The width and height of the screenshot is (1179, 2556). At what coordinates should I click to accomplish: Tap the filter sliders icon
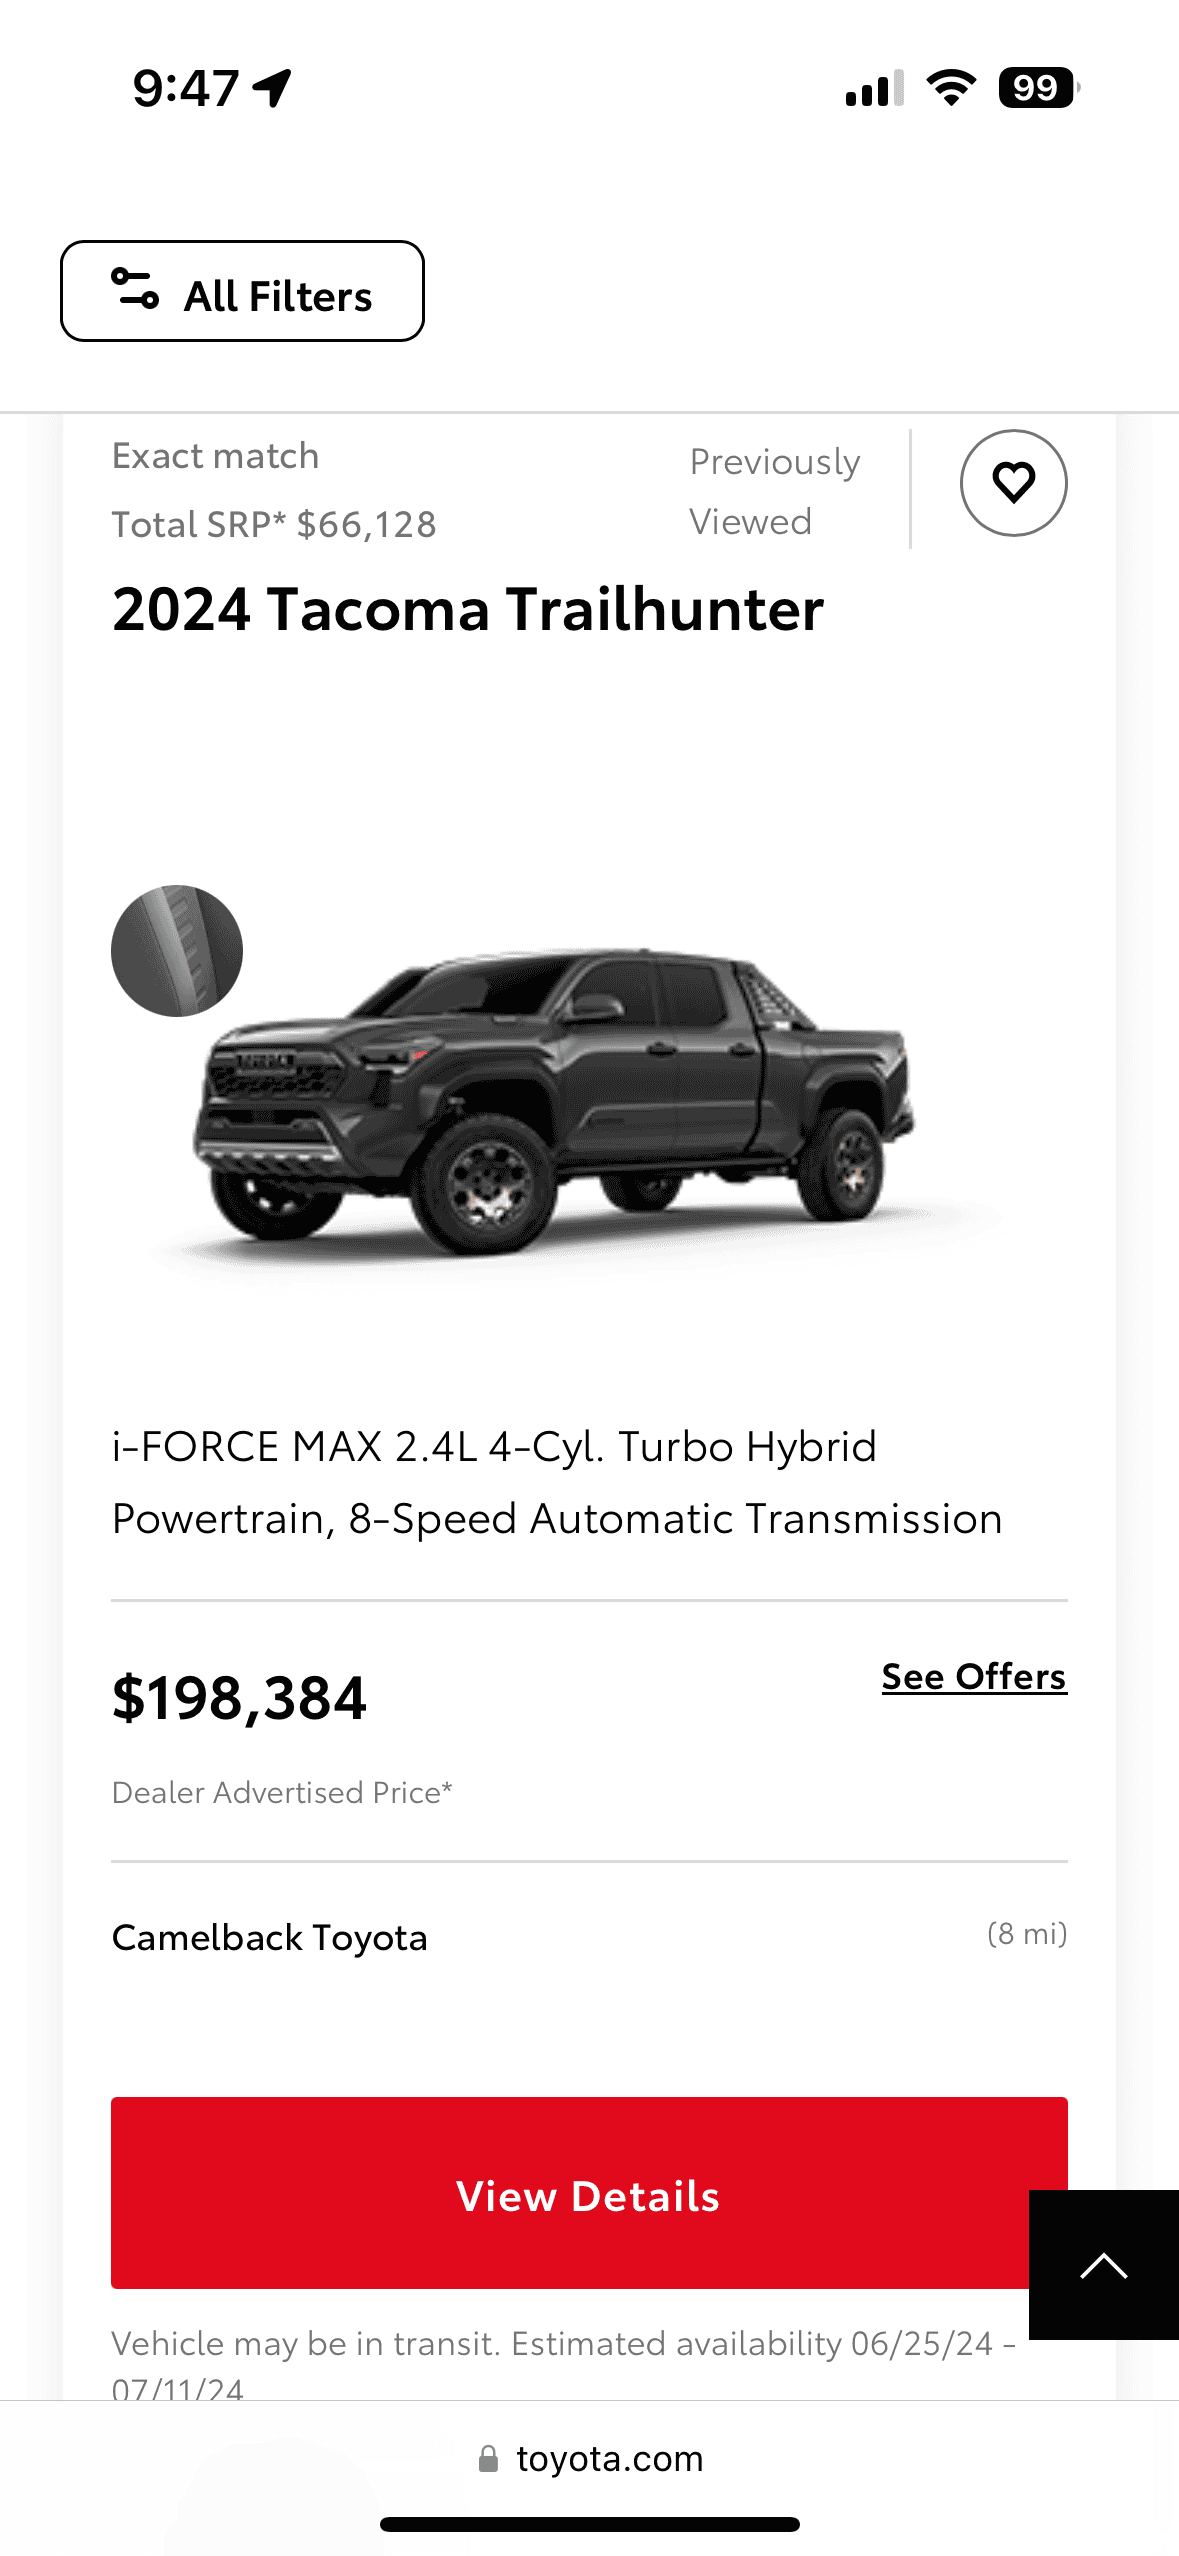coord(135,290)
